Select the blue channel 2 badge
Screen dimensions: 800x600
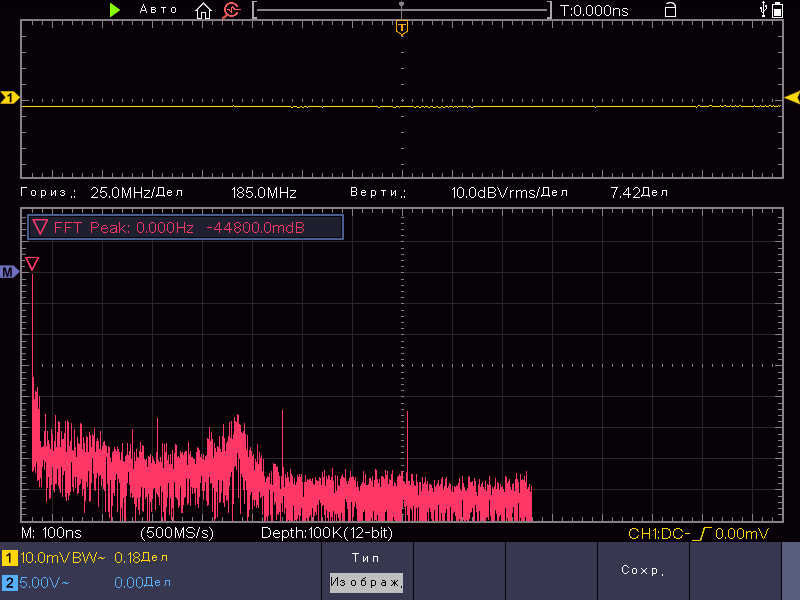click(x=9, y=582)
